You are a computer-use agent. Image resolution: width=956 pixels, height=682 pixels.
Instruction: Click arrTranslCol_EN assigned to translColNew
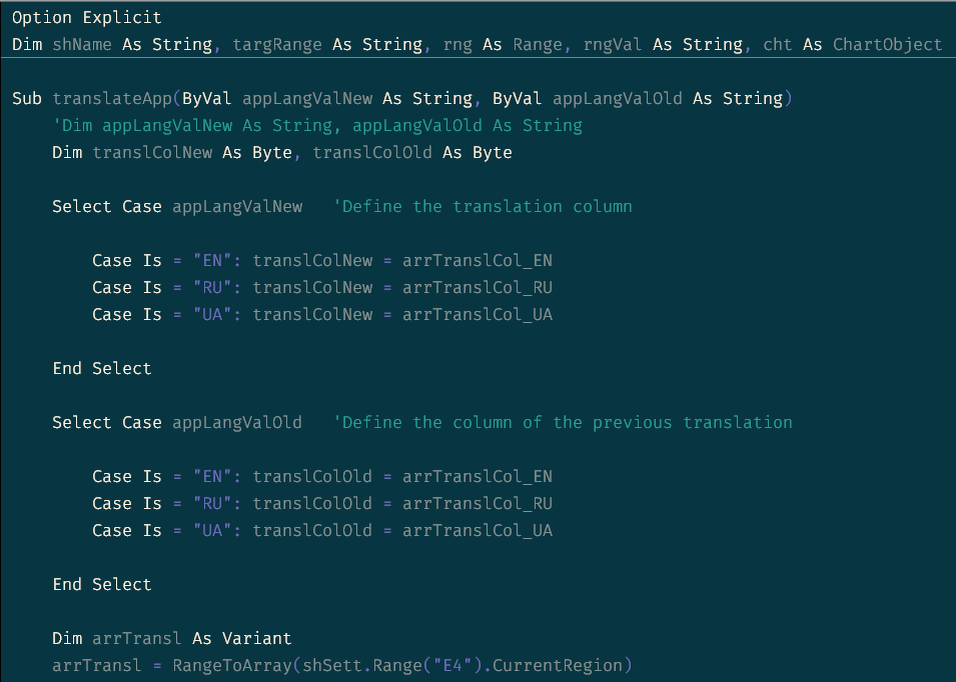[x=477, y=261]
